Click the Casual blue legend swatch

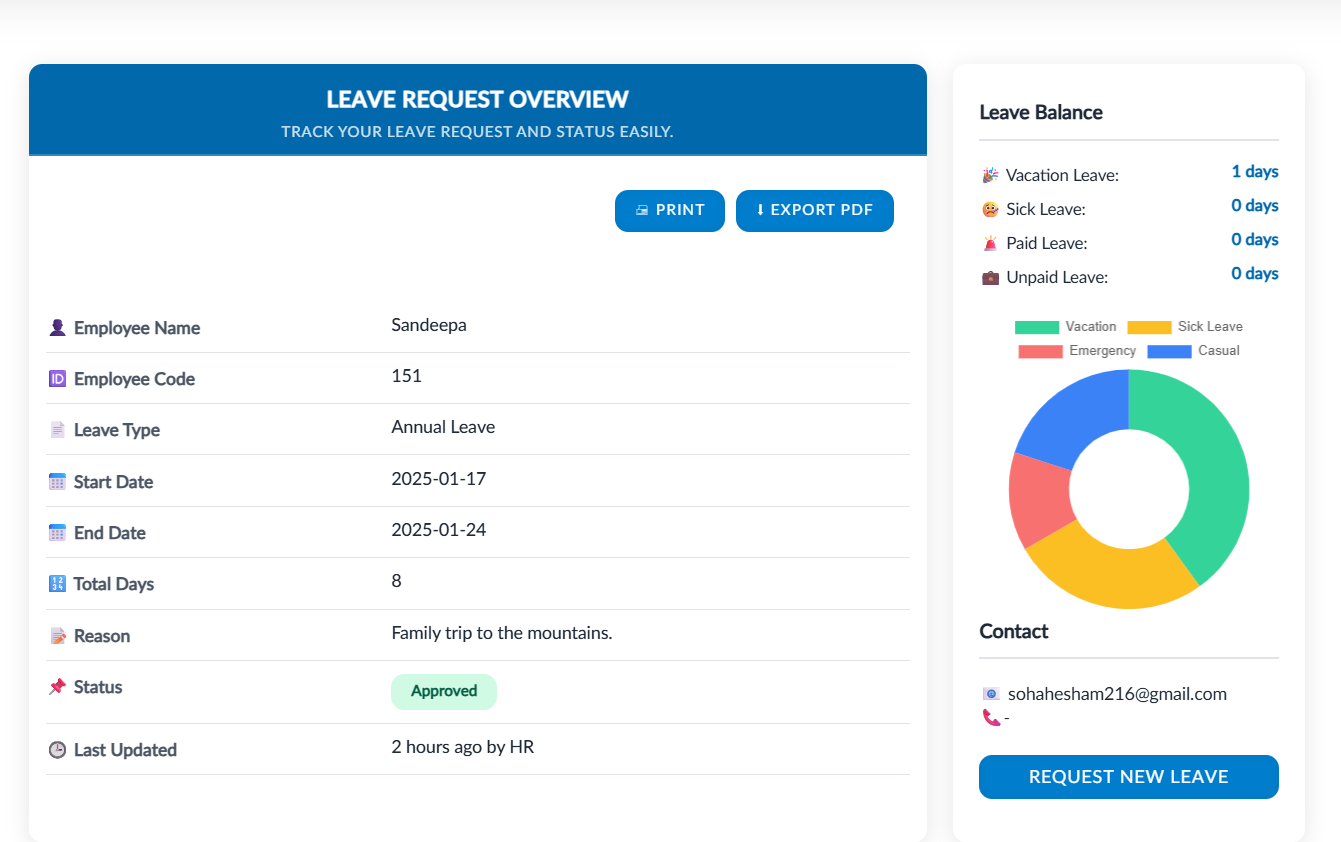tap(1169, 351)
